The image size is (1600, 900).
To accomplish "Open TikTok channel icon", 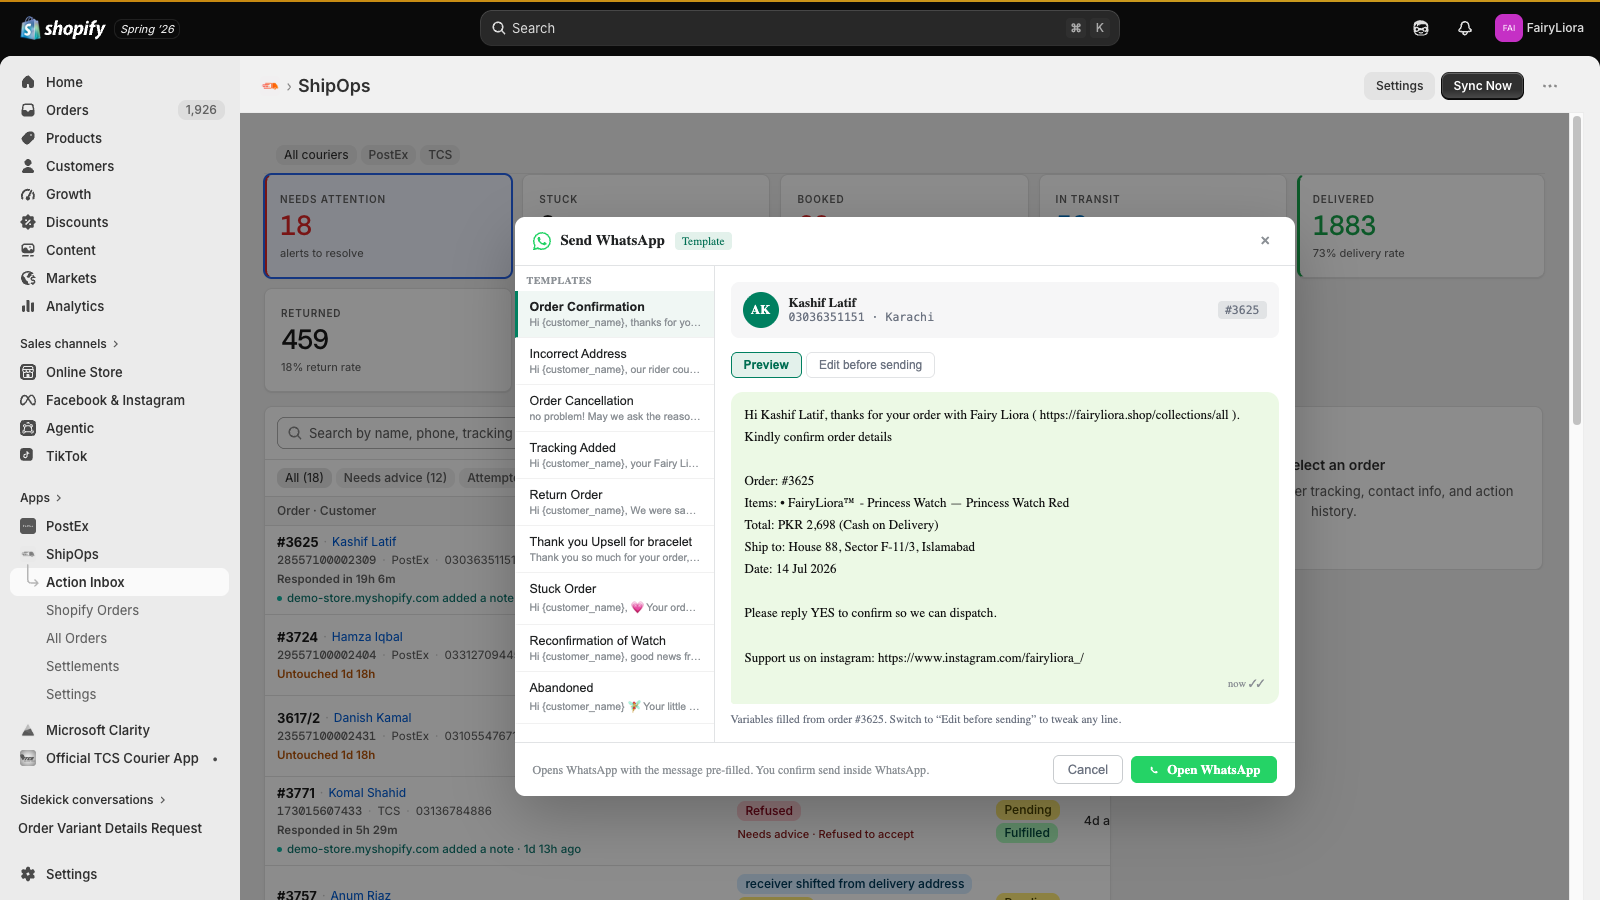I will pos(28,456).
